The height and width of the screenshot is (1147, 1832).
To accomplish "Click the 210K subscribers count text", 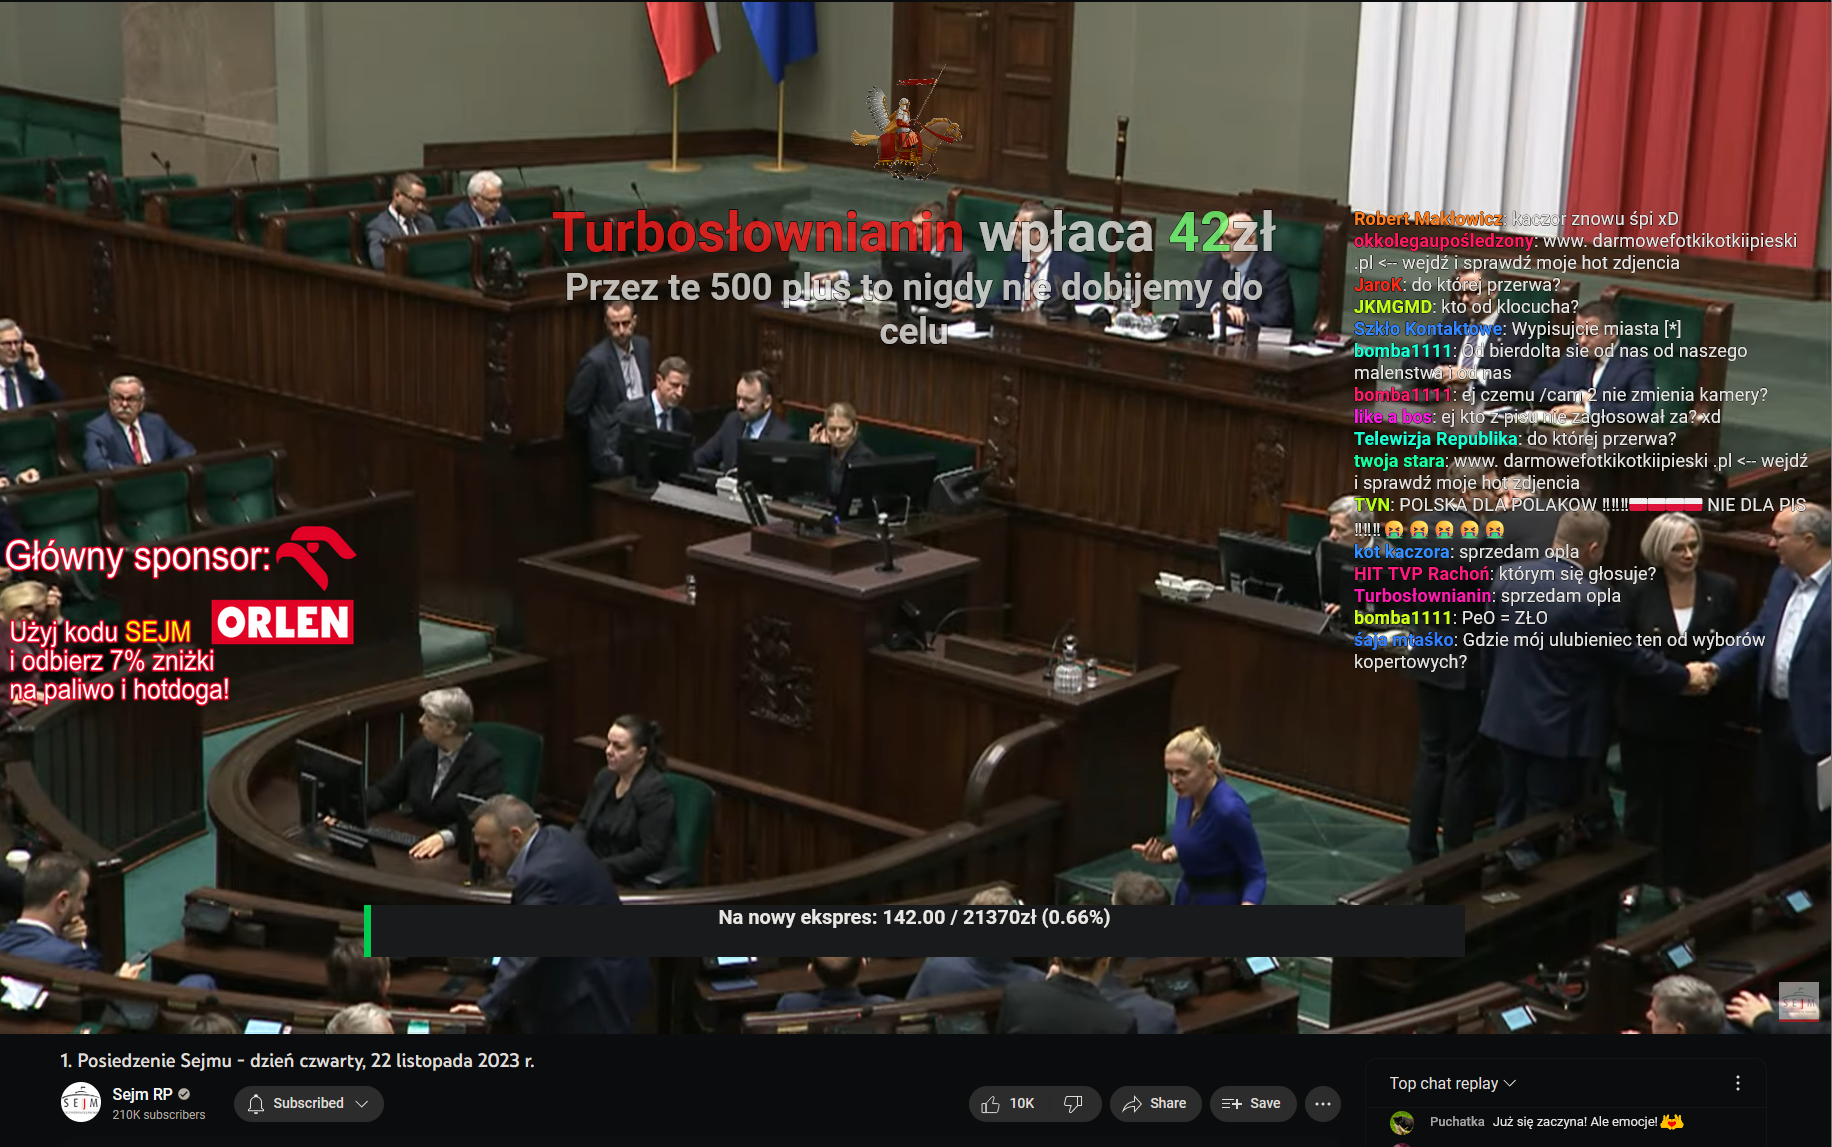I will point(158,1115).
